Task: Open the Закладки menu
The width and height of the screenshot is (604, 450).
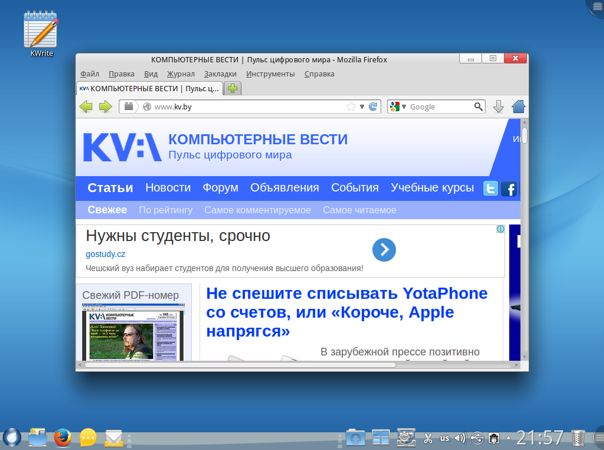Action: click(x=220, y=74)
